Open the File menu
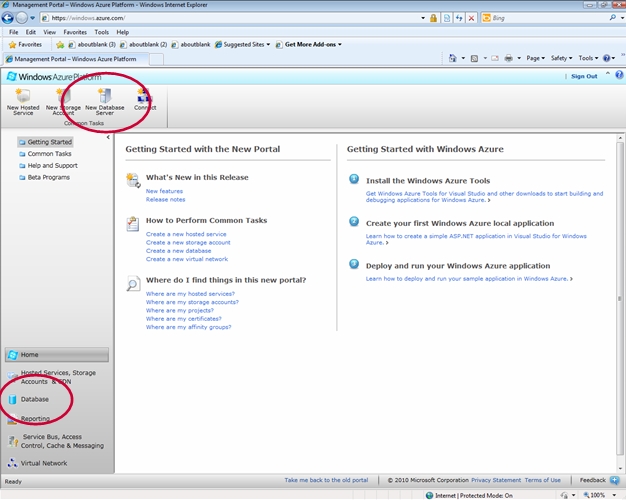 14,32
